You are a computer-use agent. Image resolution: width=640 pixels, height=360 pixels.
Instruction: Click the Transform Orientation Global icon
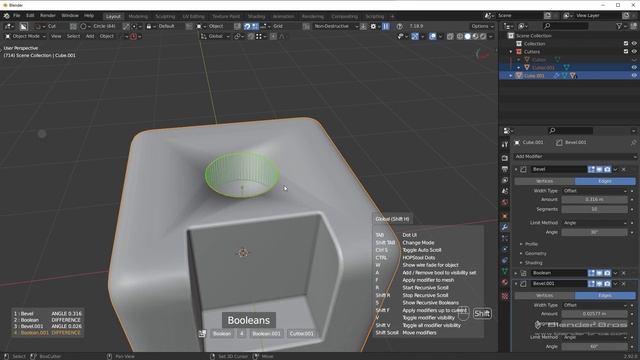(203, 36)
